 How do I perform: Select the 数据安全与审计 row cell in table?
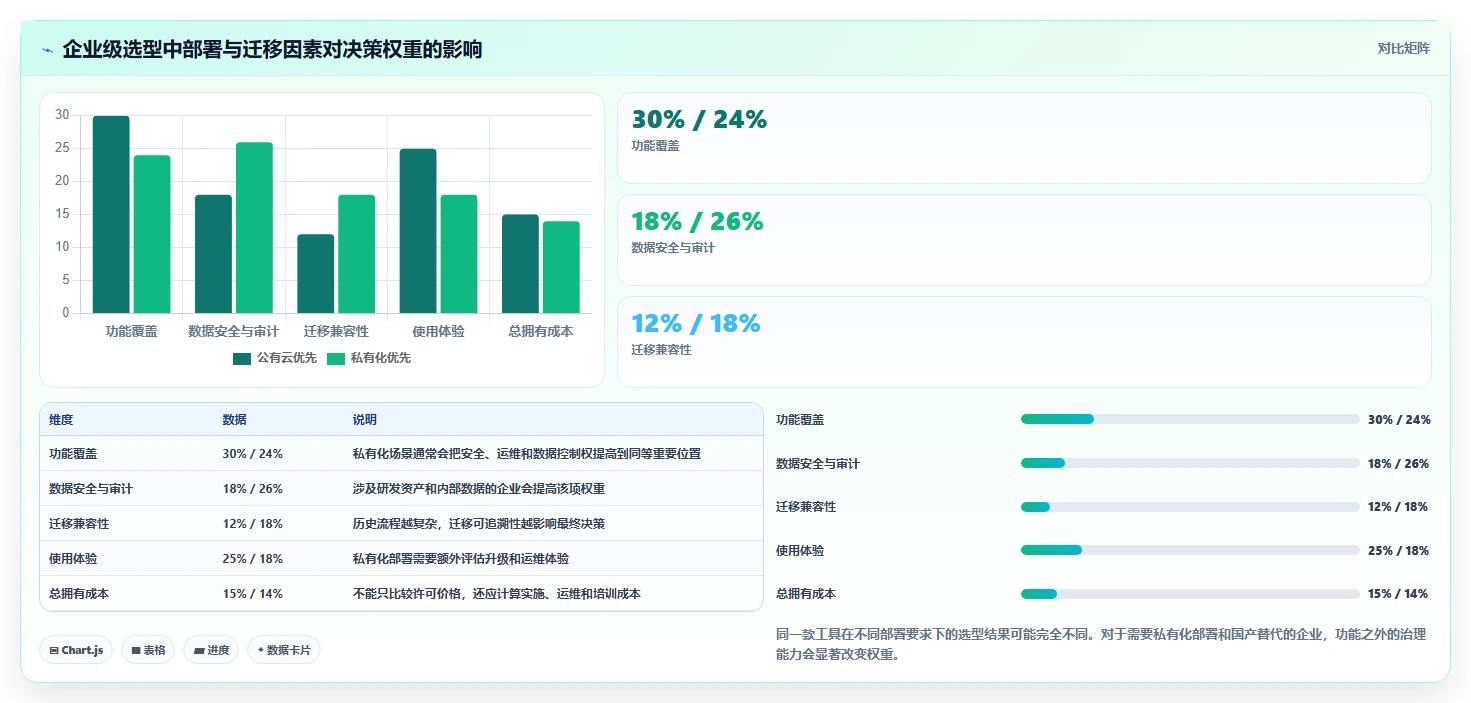pos(91,489)
